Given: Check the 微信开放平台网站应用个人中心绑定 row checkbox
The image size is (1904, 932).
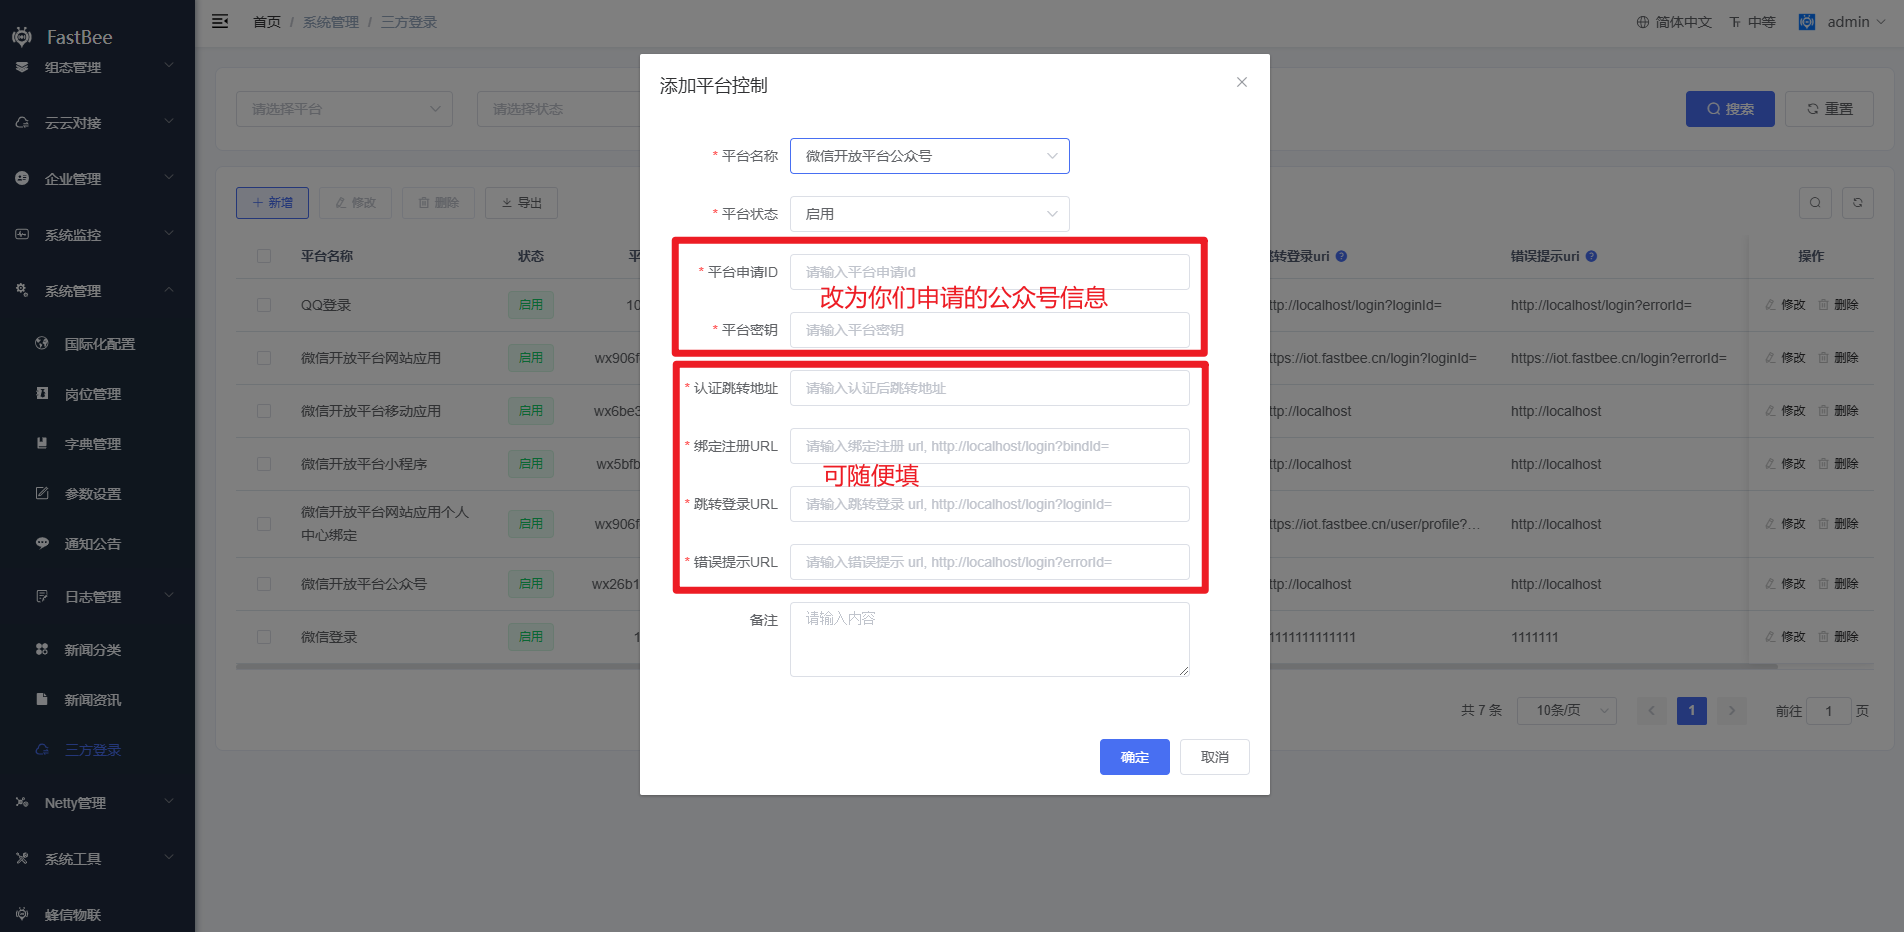Looking at the screenshot, I should [x=264, y=524].
